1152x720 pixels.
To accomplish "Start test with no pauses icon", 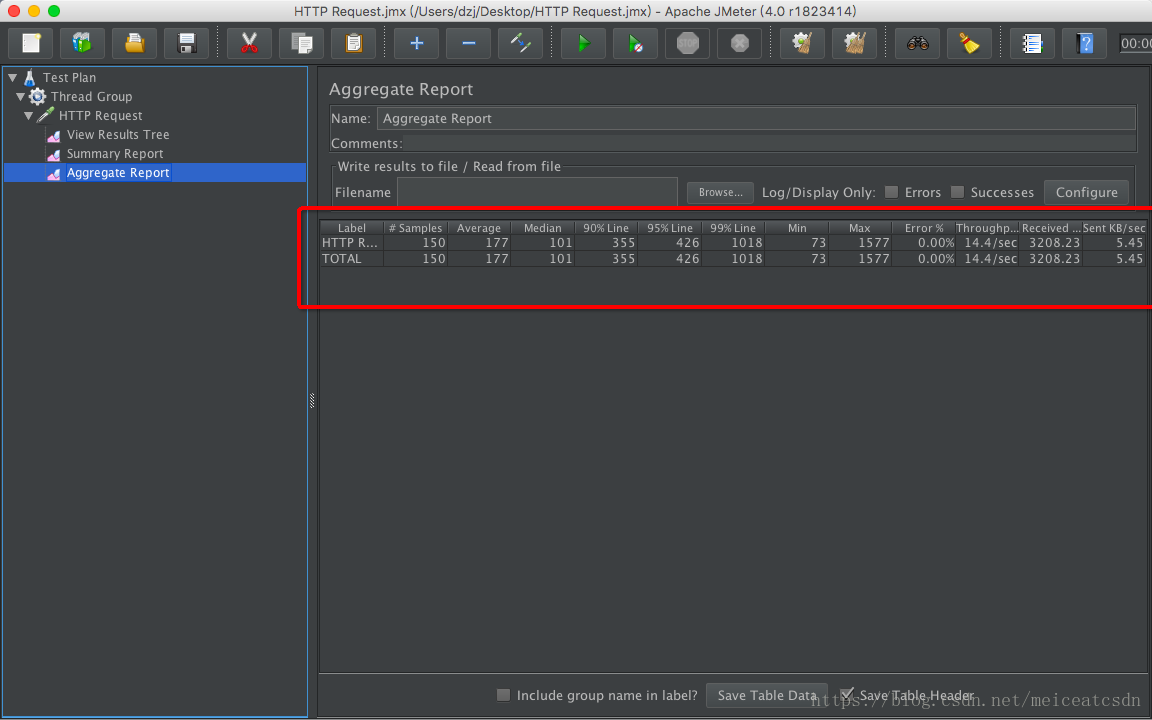I will point(636,43).
